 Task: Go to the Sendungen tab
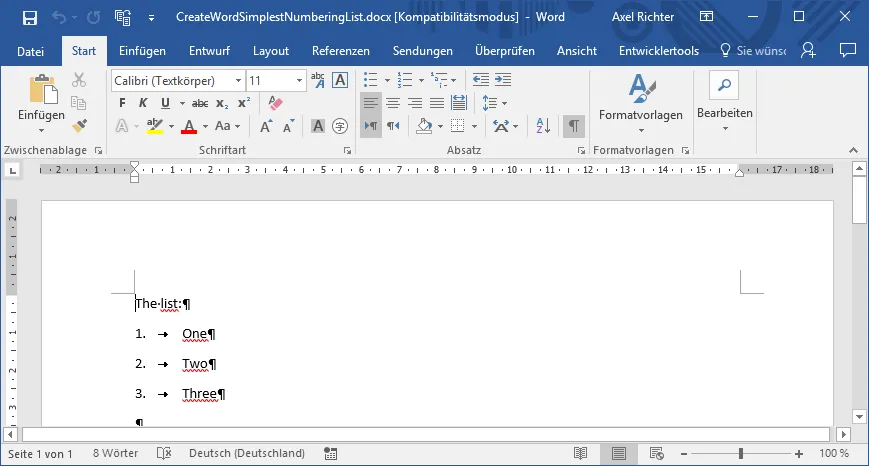tap(422, 51)
